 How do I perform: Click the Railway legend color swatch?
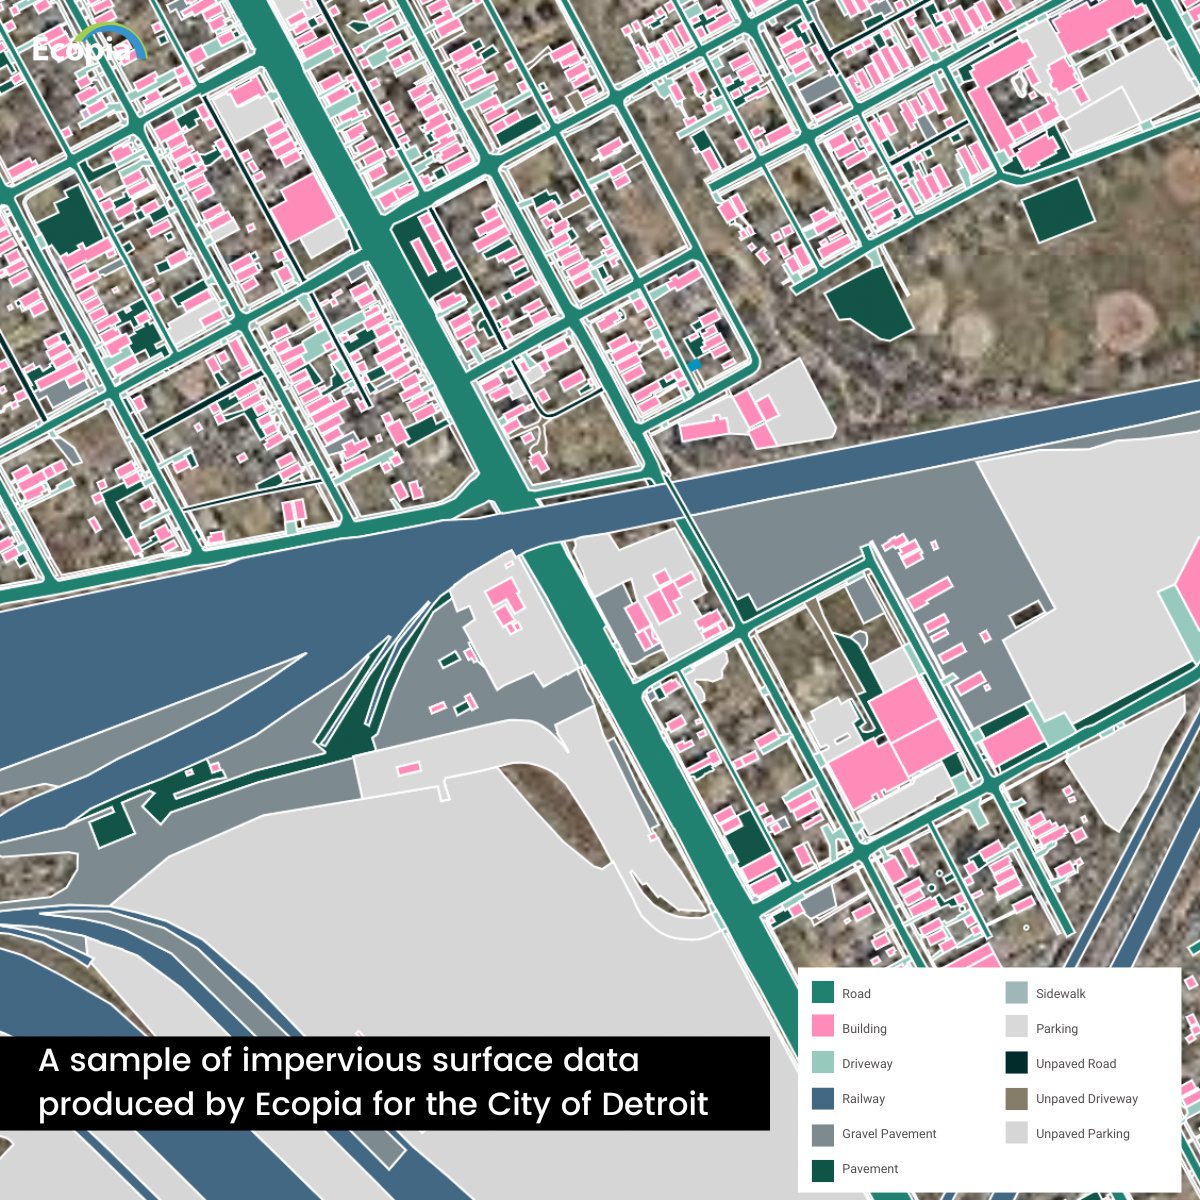822,1098
